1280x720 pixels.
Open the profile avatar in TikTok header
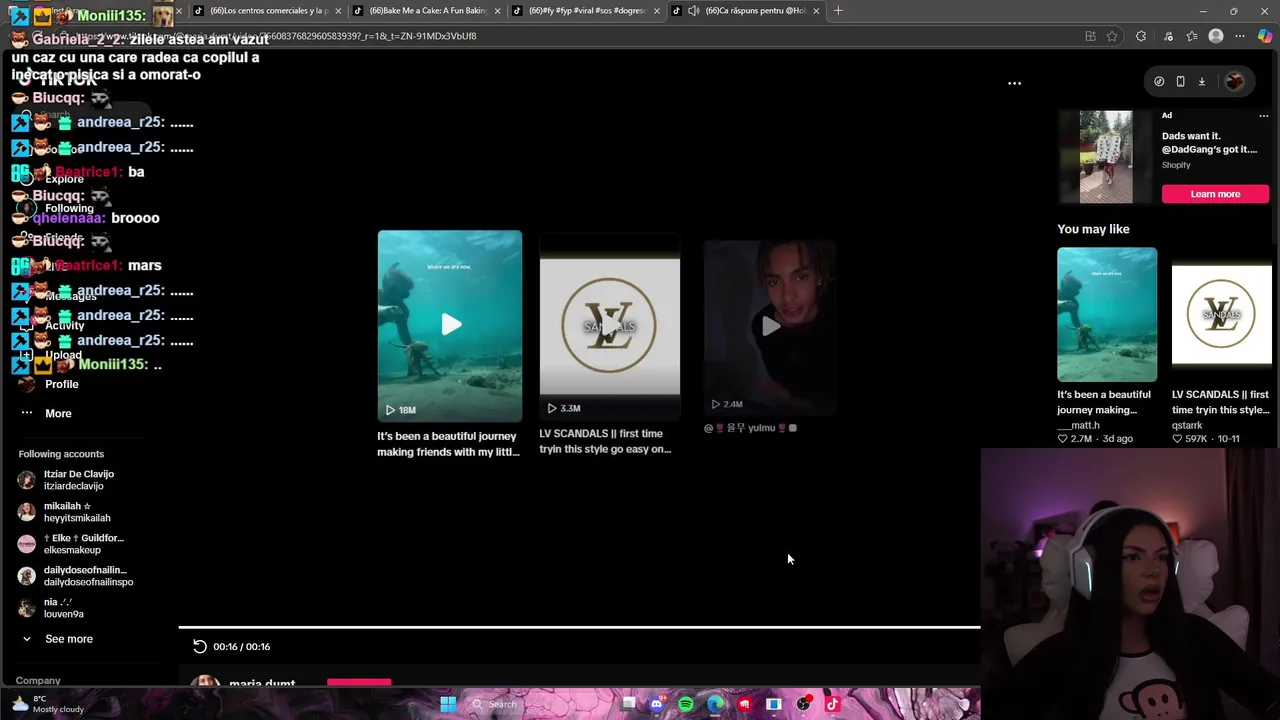pyautogui.click(x=1234, y=82)
